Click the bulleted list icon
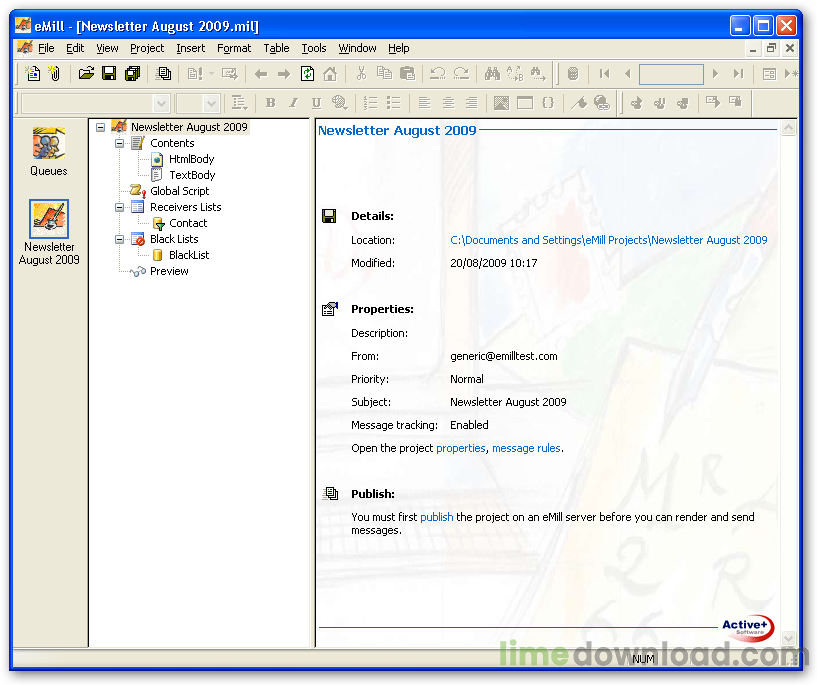The width and height of the screenshot is (817, 685). click(394, 103)
